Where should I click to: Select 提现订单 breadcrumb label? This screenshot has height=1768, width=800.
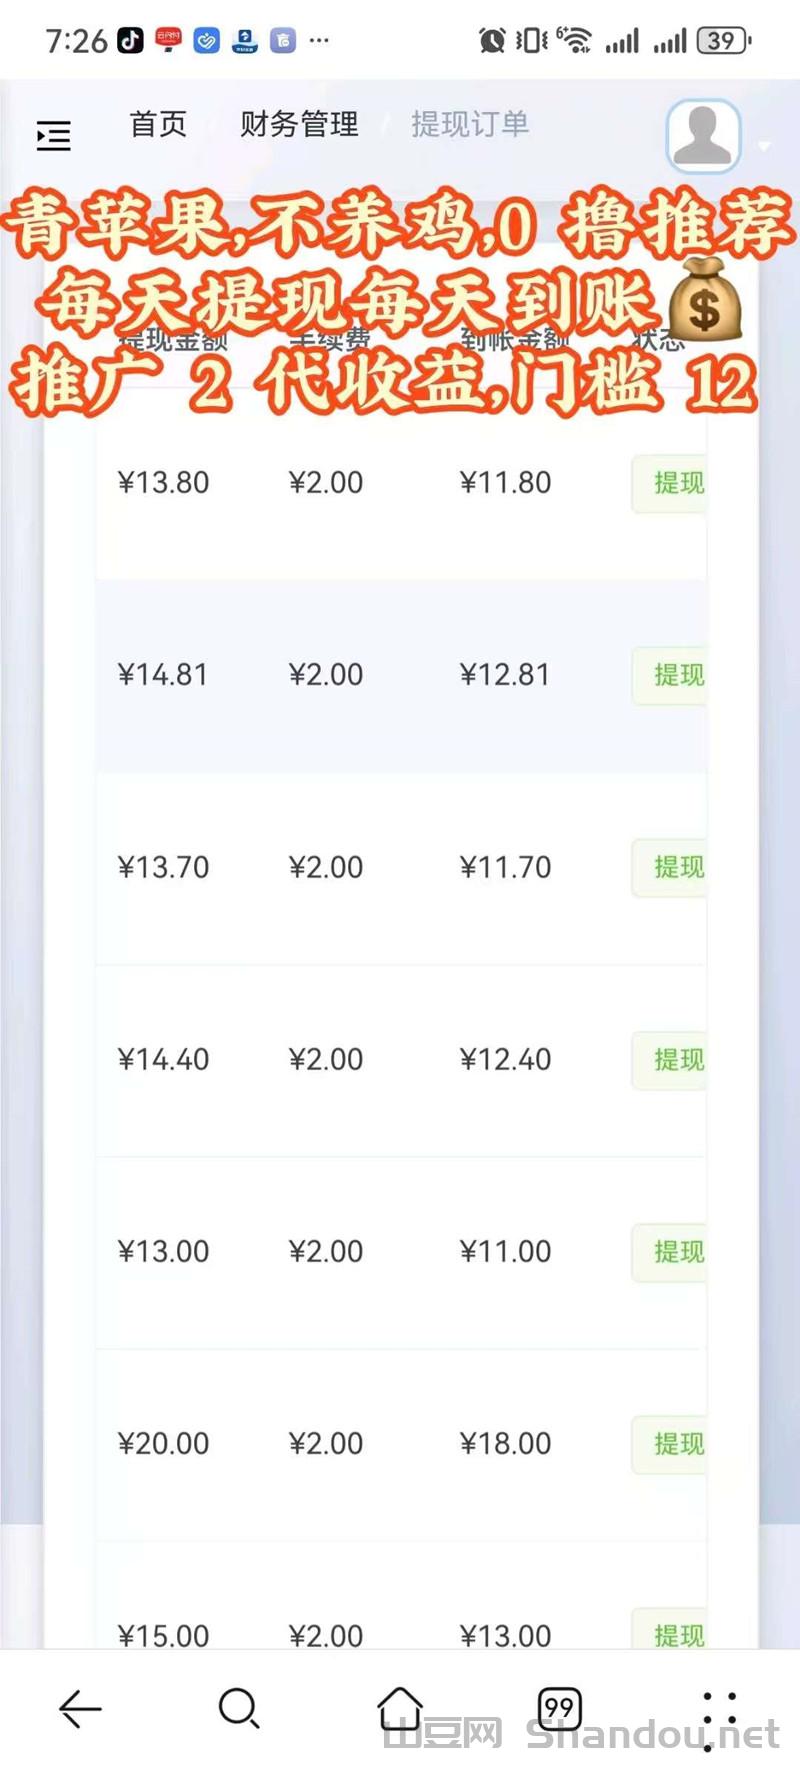[470, 124]
